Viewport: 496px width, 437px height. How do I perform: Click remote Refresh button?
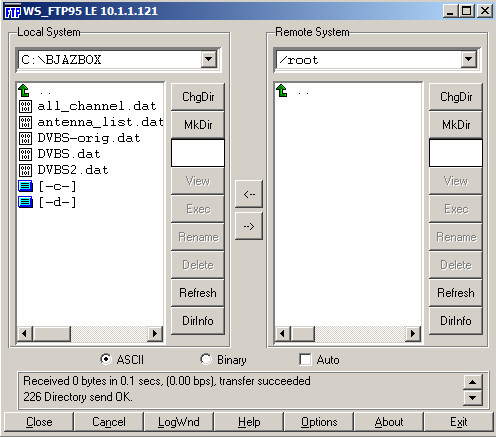click(x=456, y=293)
